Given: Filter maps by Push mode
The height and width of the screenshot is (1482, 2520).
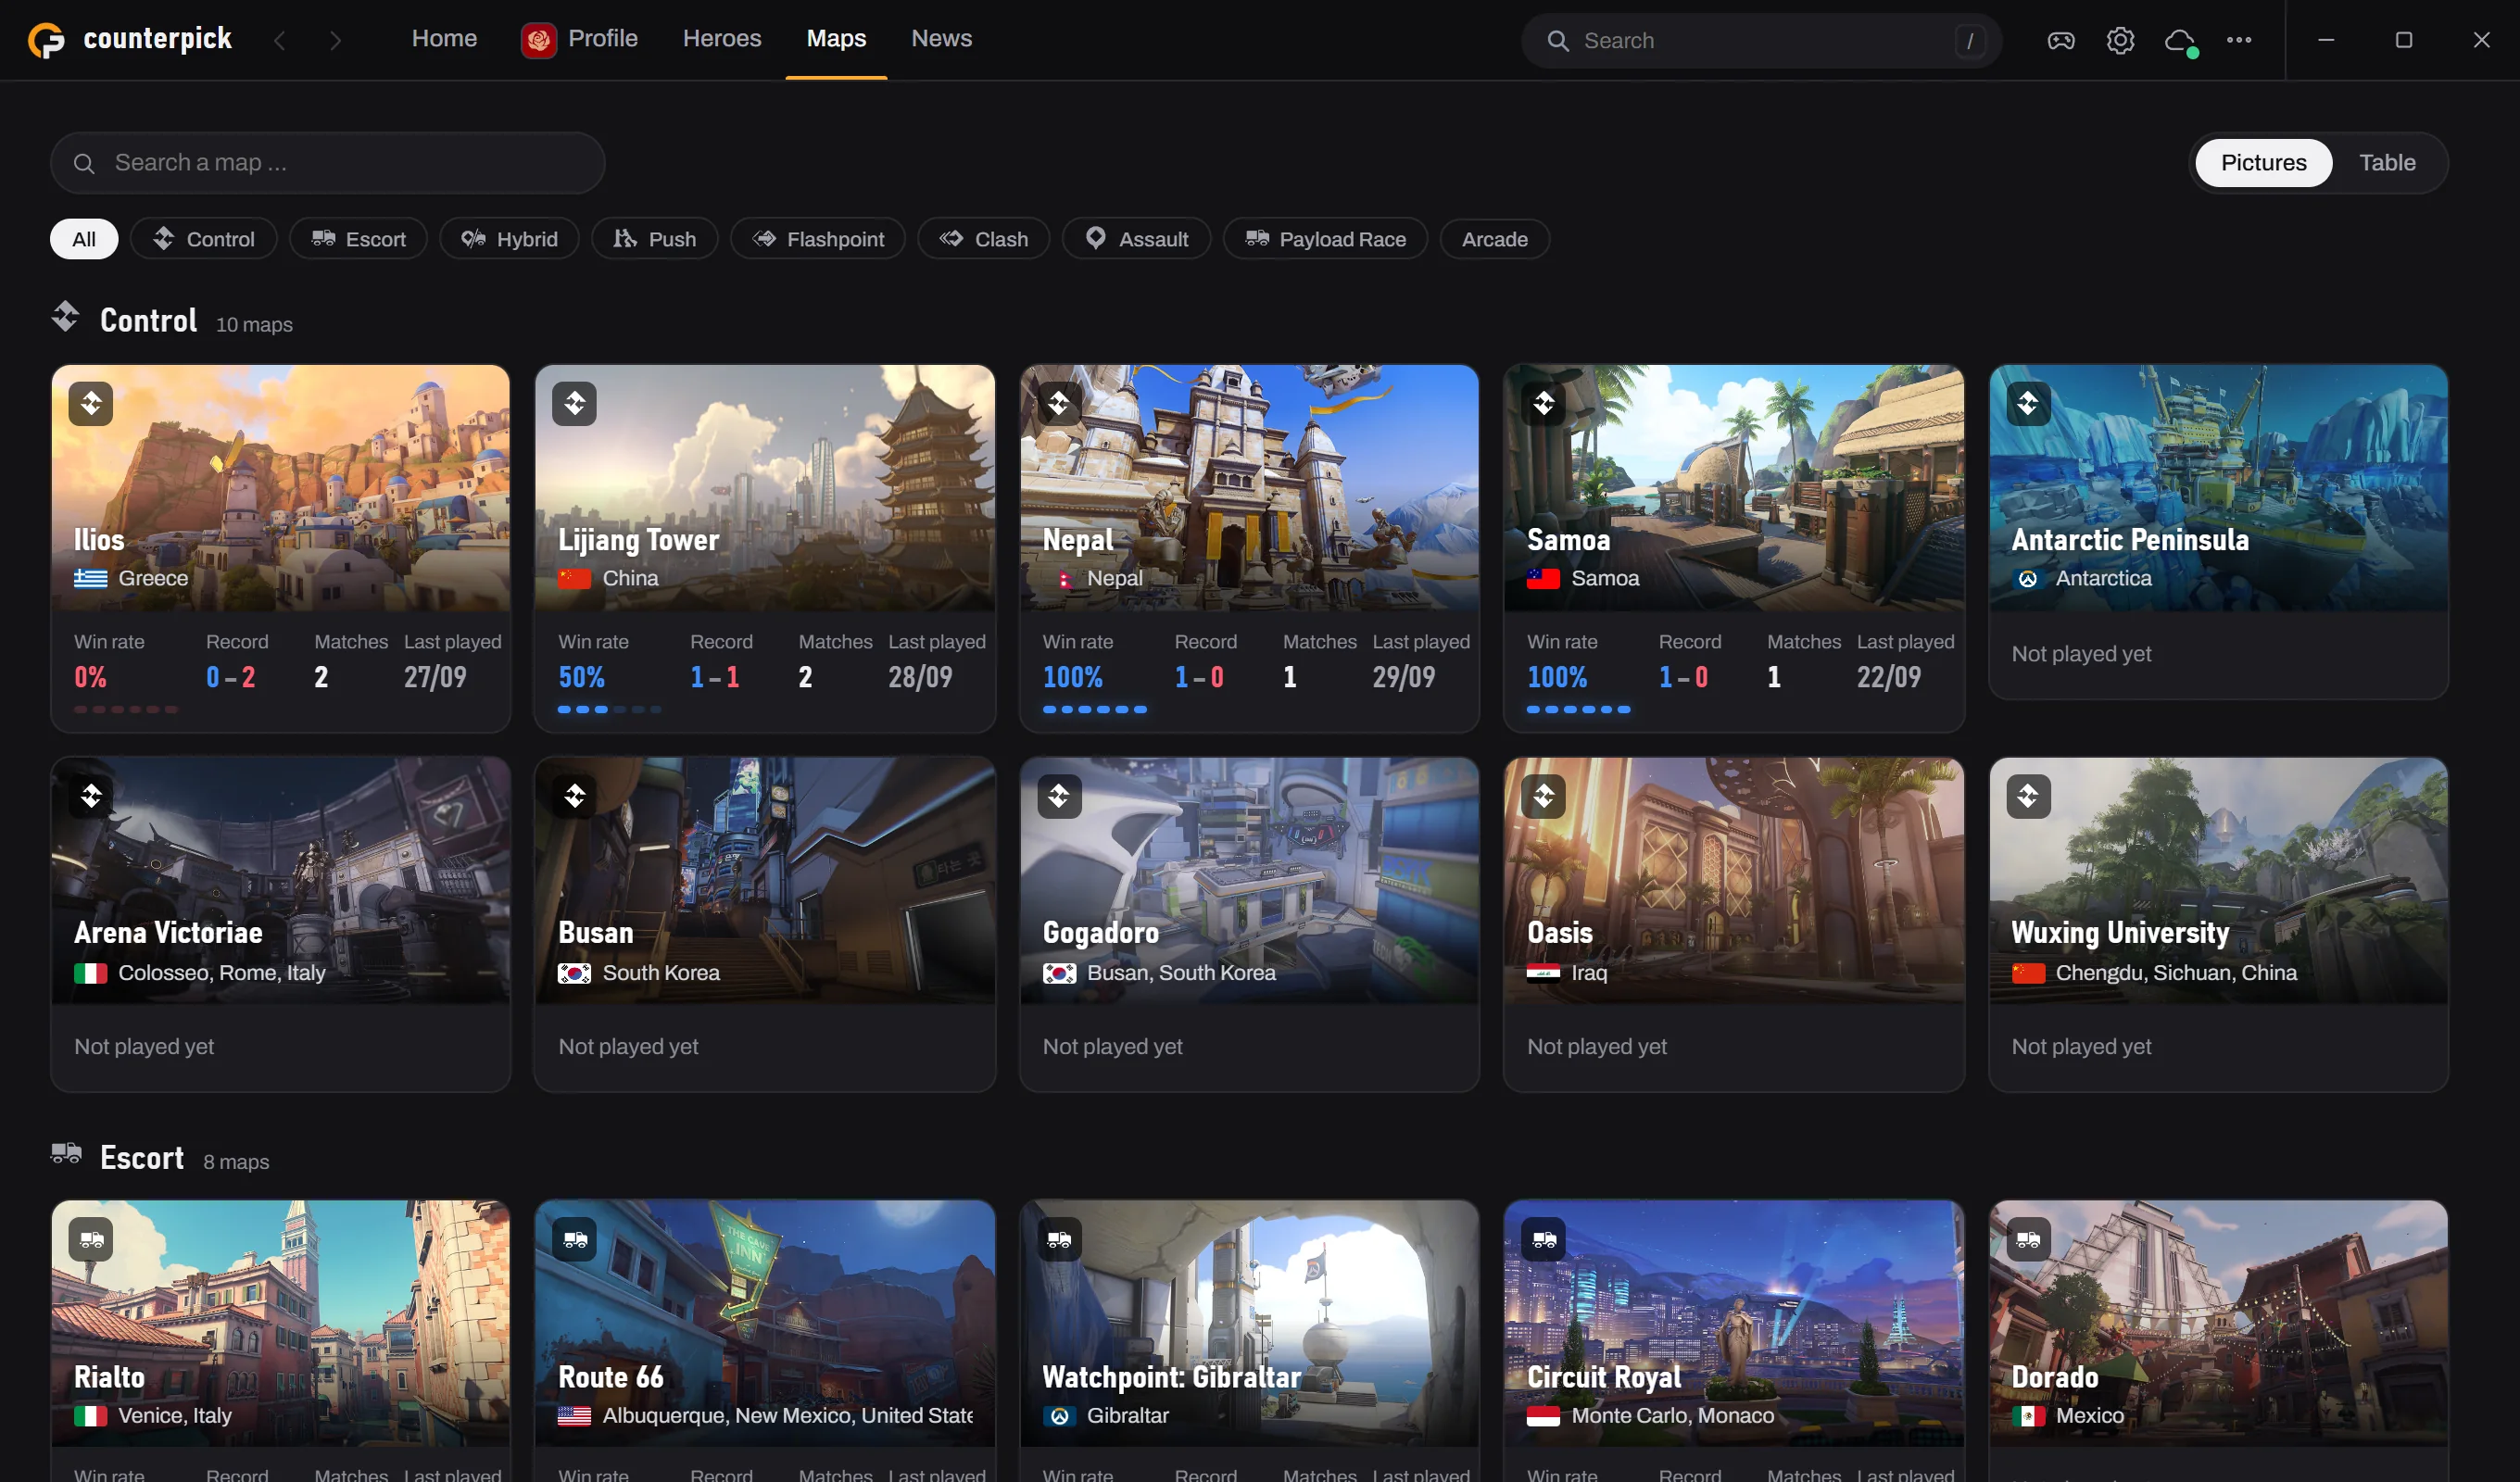Looking at the screenshot, I should pos(654,239).
